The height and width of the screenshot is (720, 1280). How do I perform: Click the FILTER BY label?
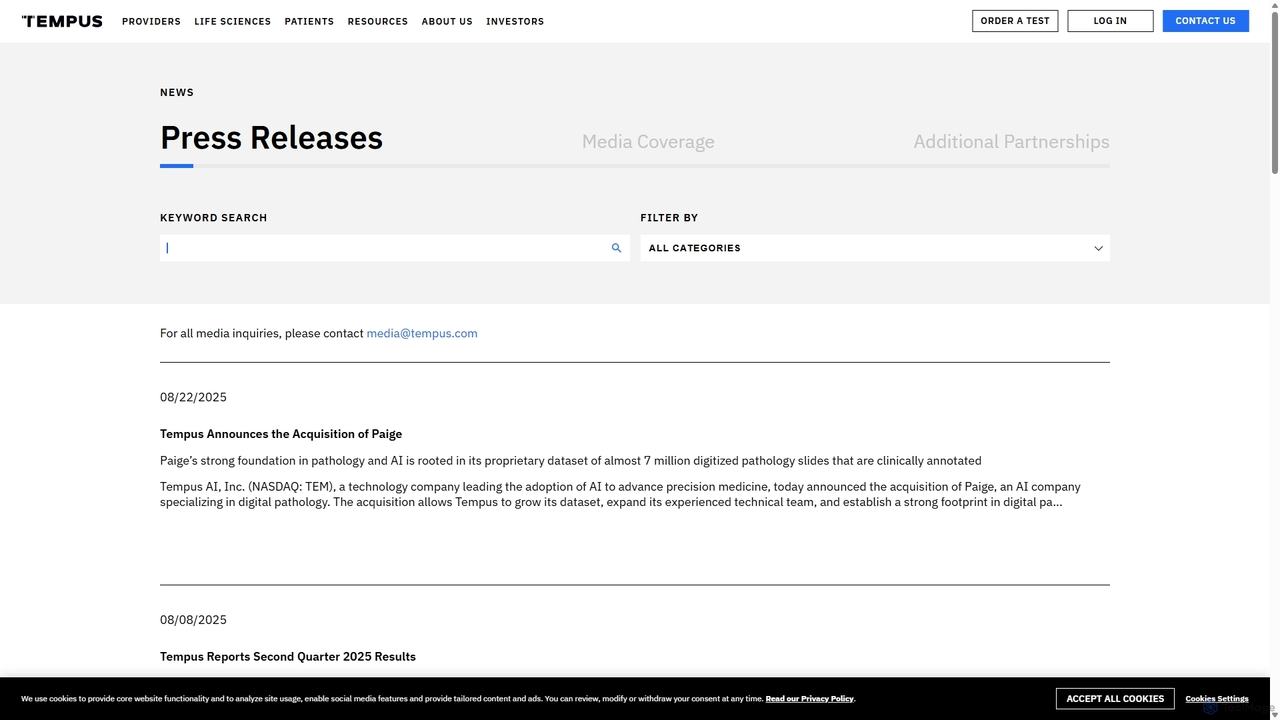(669, 218)
